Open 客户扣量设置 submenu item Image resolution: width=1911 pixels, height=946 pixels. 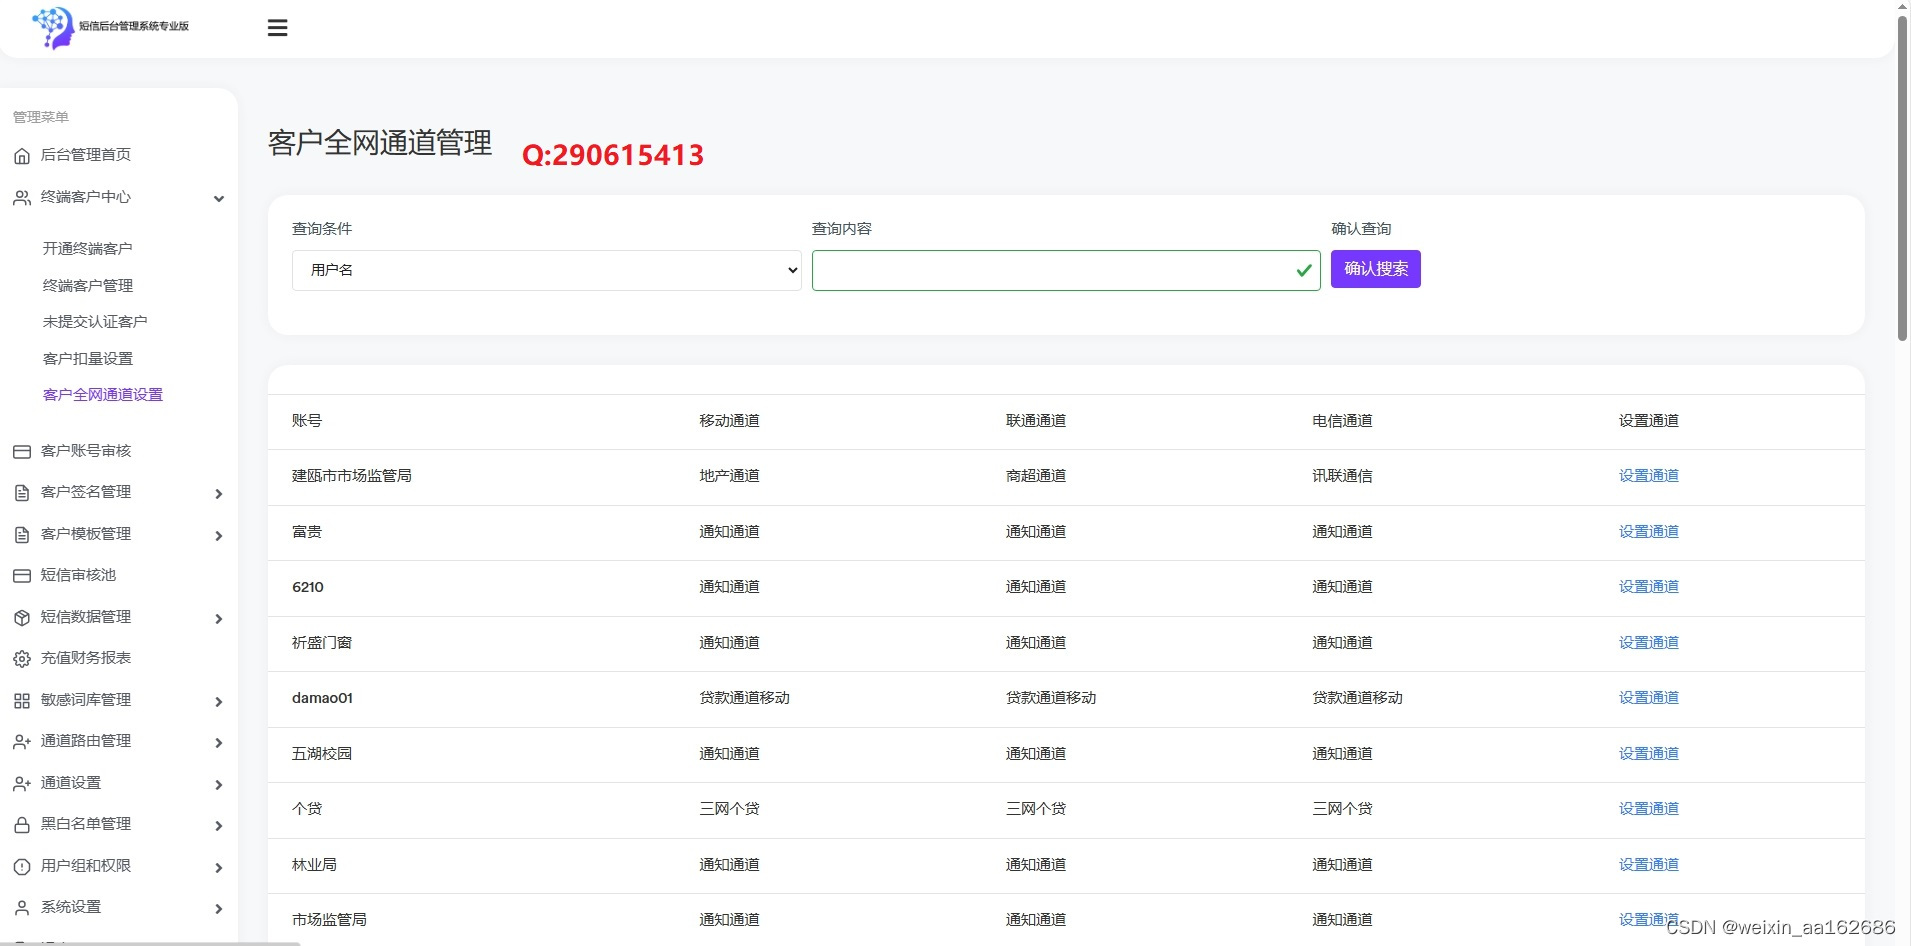coord(88,359)
